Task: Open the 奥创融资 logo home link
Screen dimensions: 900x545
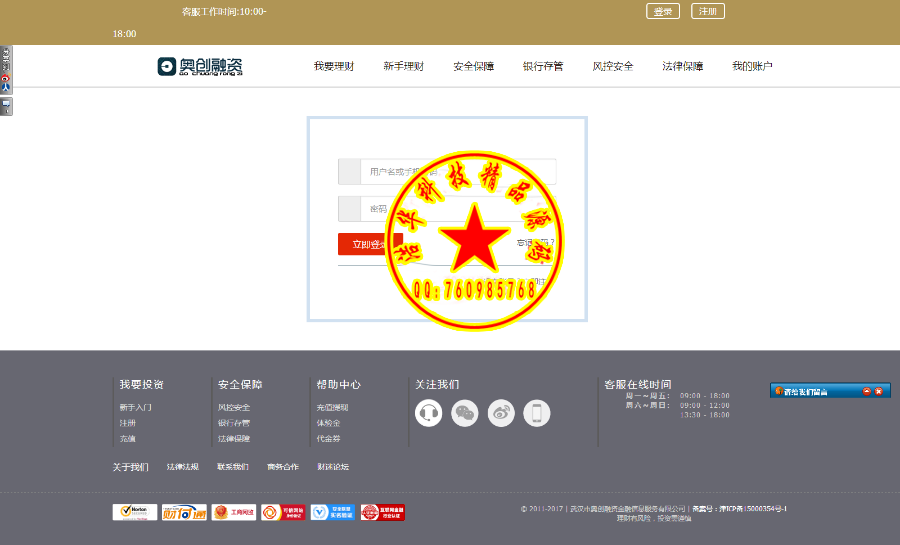Action: 200,67
